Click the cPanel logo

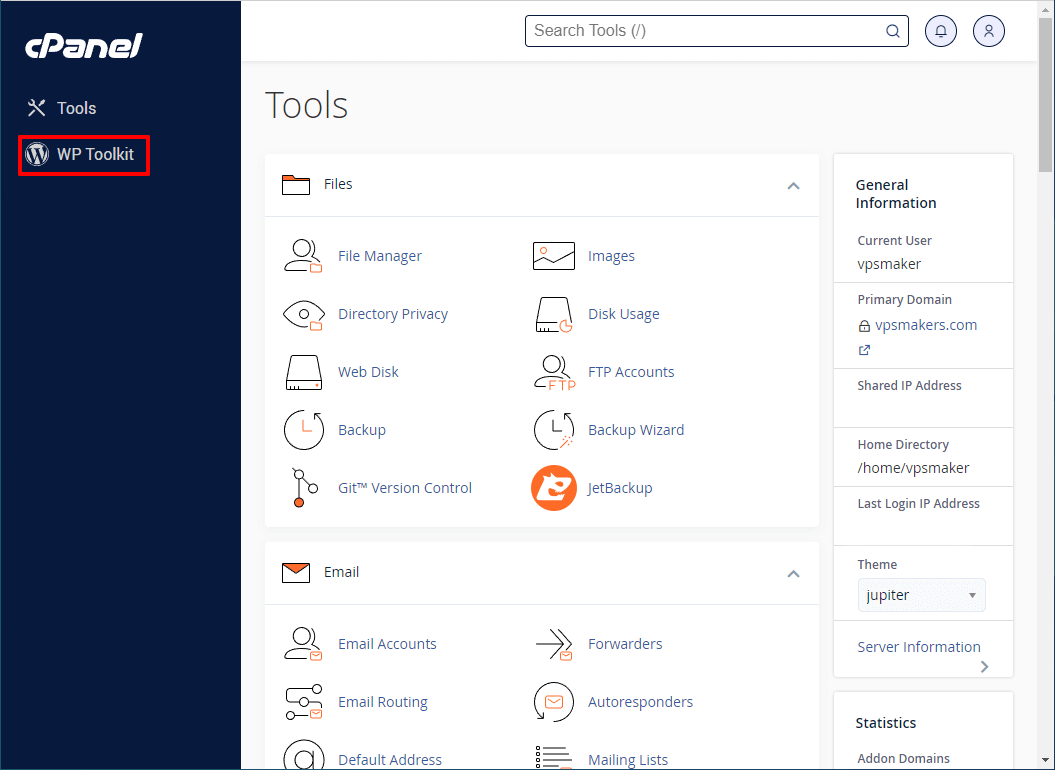click(x=84, y=46)
